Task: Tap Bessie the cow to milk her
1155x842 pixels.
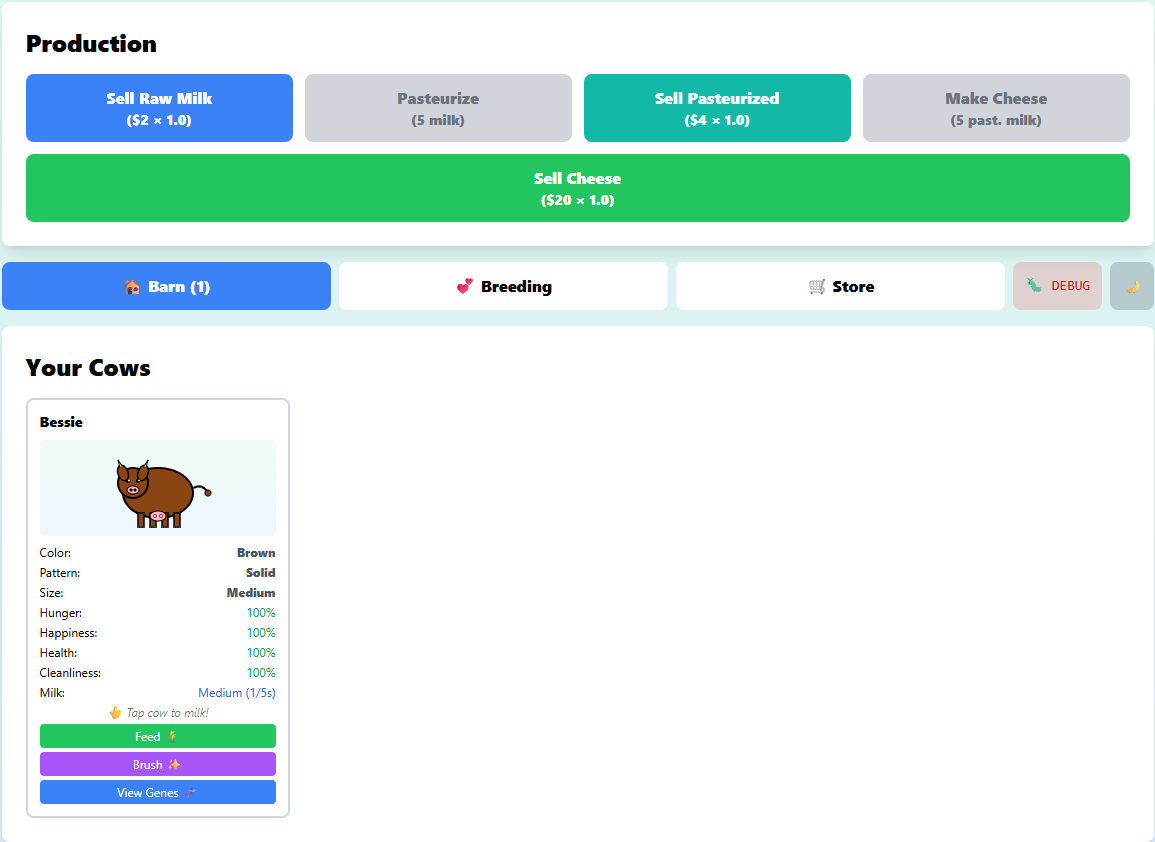Action: [x=157, y=487]
